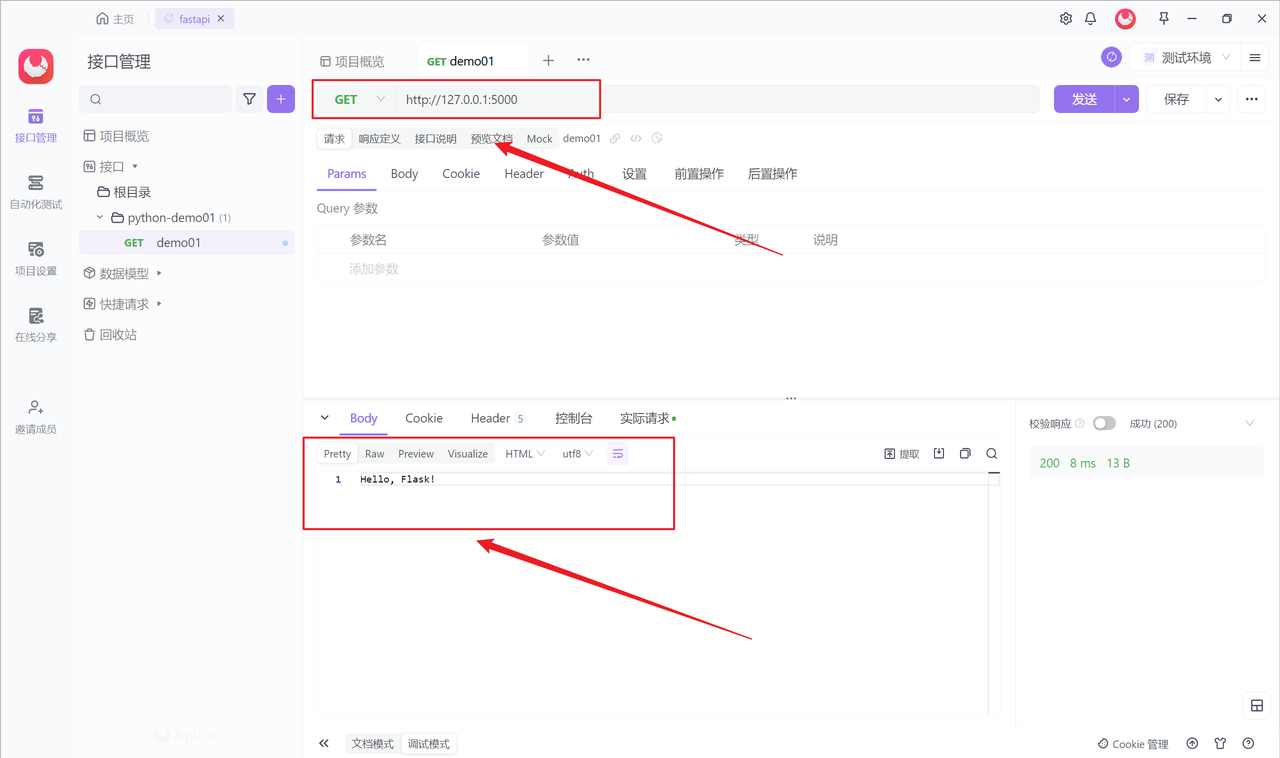1280x758 pixels.
Task: 切换到底部的调试模式
Action: coord(429,743)
